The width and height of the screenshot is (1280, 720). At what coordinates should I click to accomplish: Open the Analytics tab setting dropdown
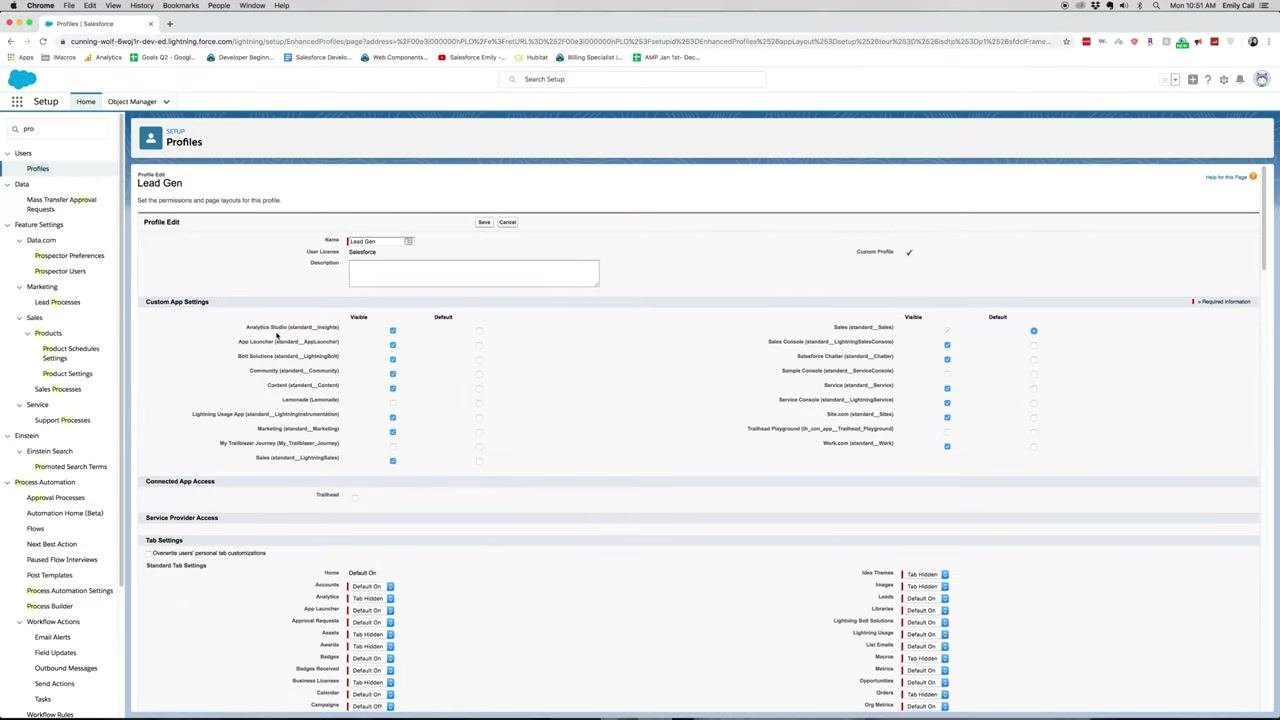(x=371, y=598)
